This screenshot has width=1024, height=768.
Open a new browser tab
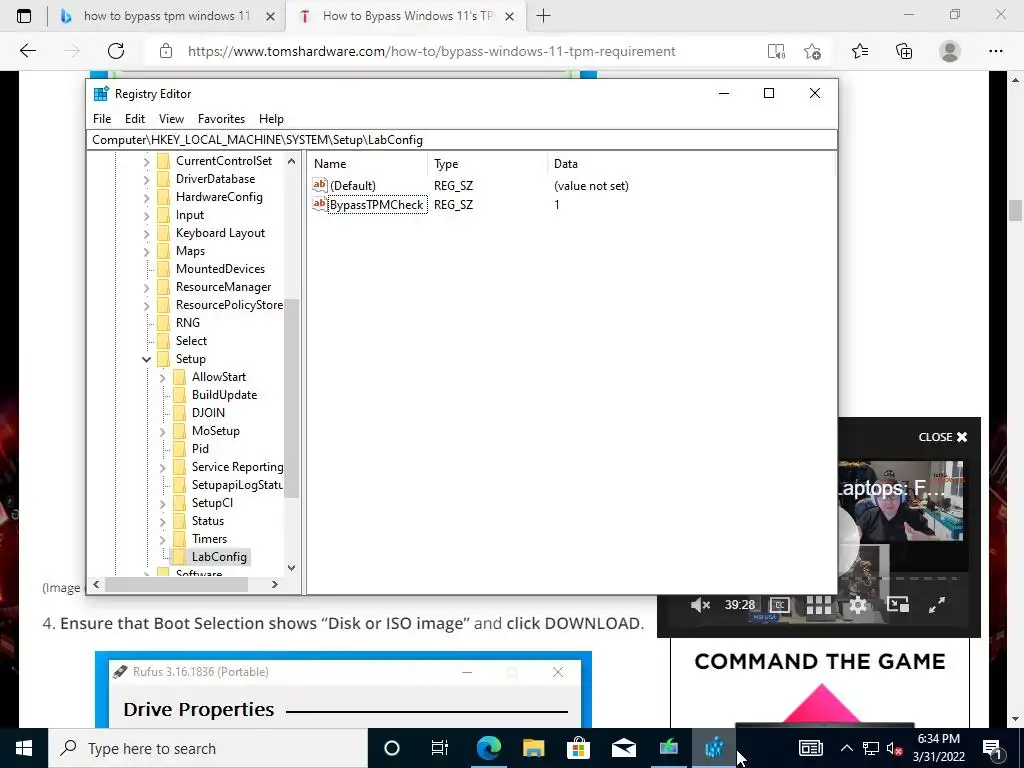[x=543, y=16]
